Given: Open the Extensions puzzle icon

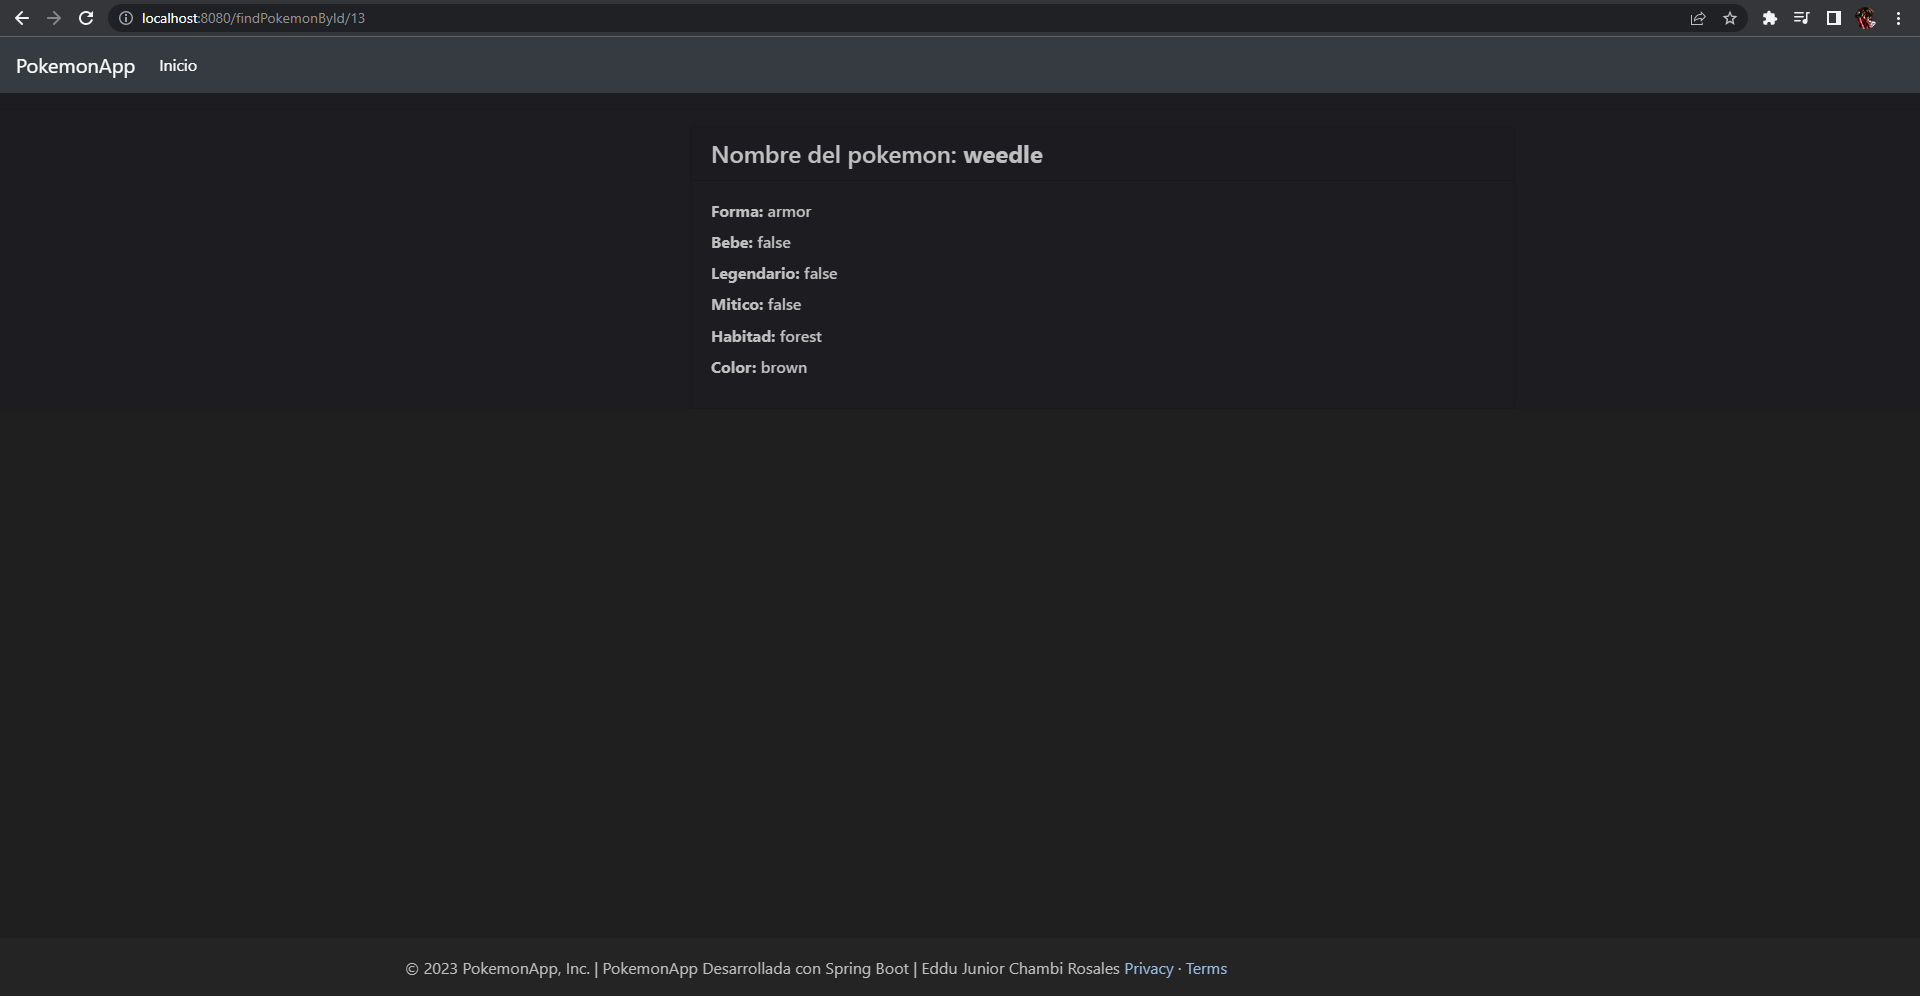Looking at the screenshot, I should pyautogui.click(x=1770, y=18).
